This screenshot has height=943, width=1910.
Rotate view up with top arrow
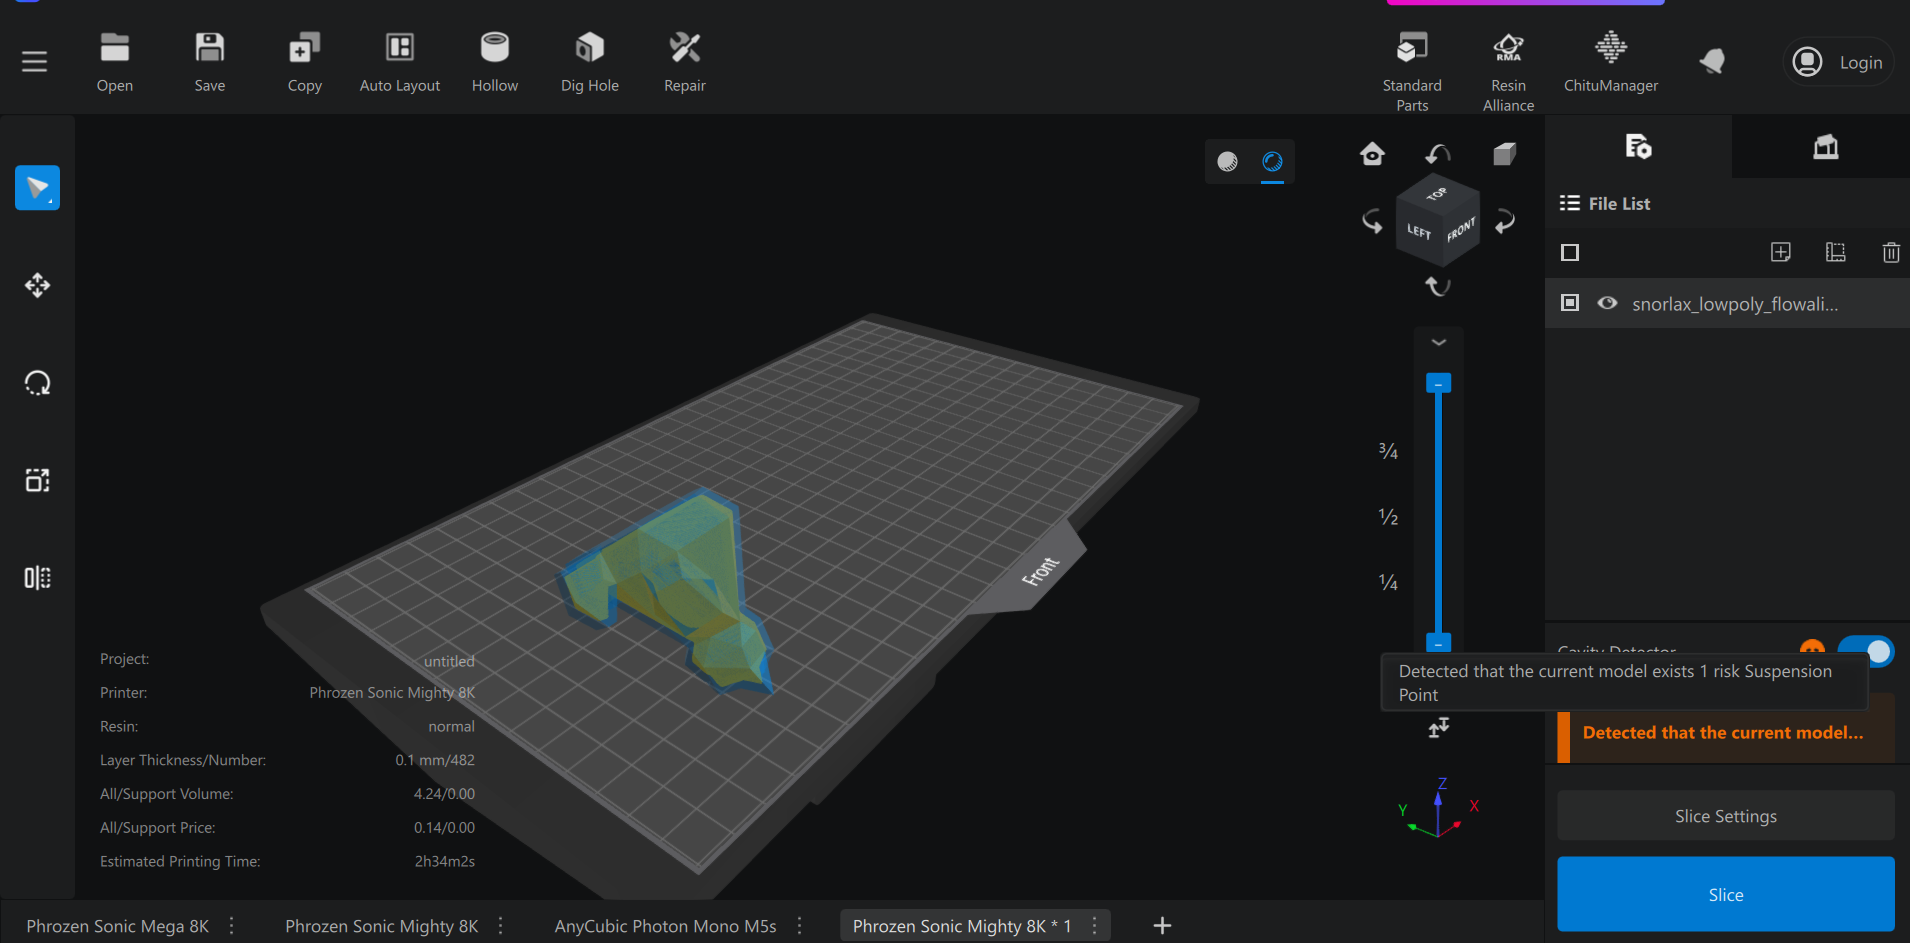(x=1438, y=154)
